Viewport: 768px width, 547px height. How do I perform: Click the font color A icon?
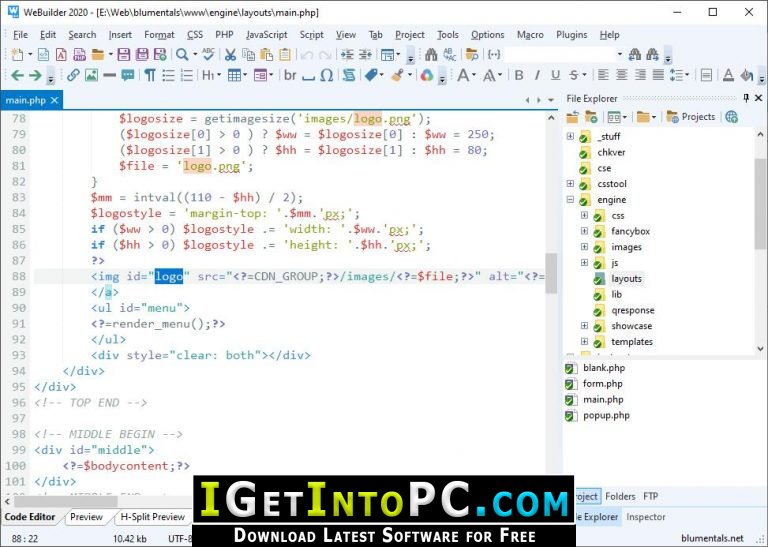(x=728, y=75)
